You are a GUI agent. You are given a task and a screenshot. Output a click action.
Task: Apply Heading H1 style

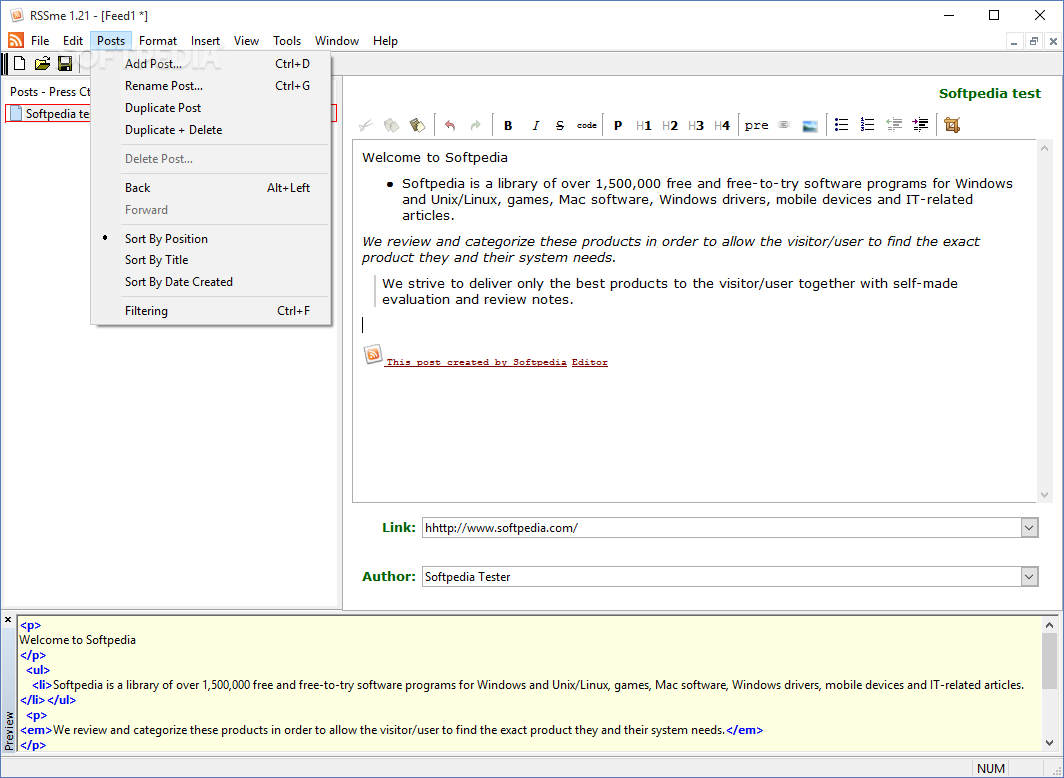(644, 125)
